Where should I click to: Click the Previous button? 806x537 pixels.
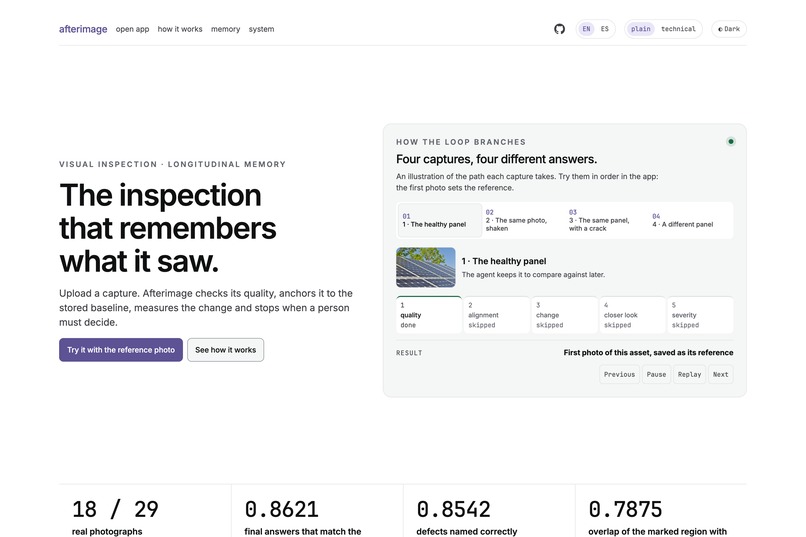[x=619, y=375]
